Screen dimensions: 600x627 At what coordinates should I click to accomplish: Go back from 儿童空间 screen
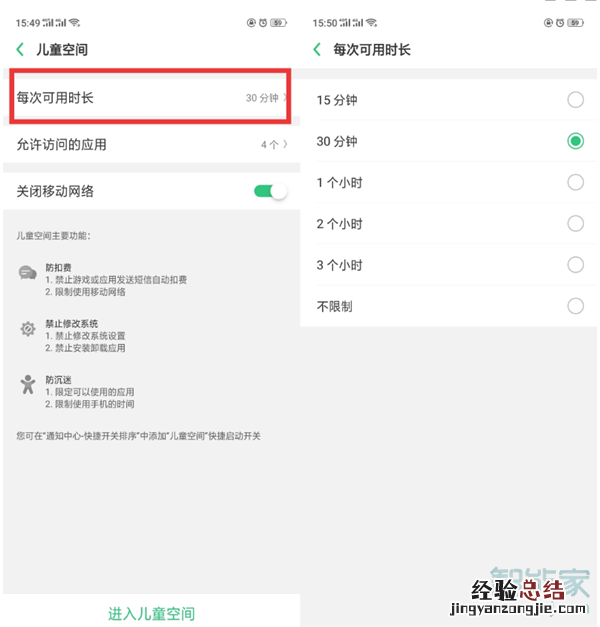tap(20, 50)
